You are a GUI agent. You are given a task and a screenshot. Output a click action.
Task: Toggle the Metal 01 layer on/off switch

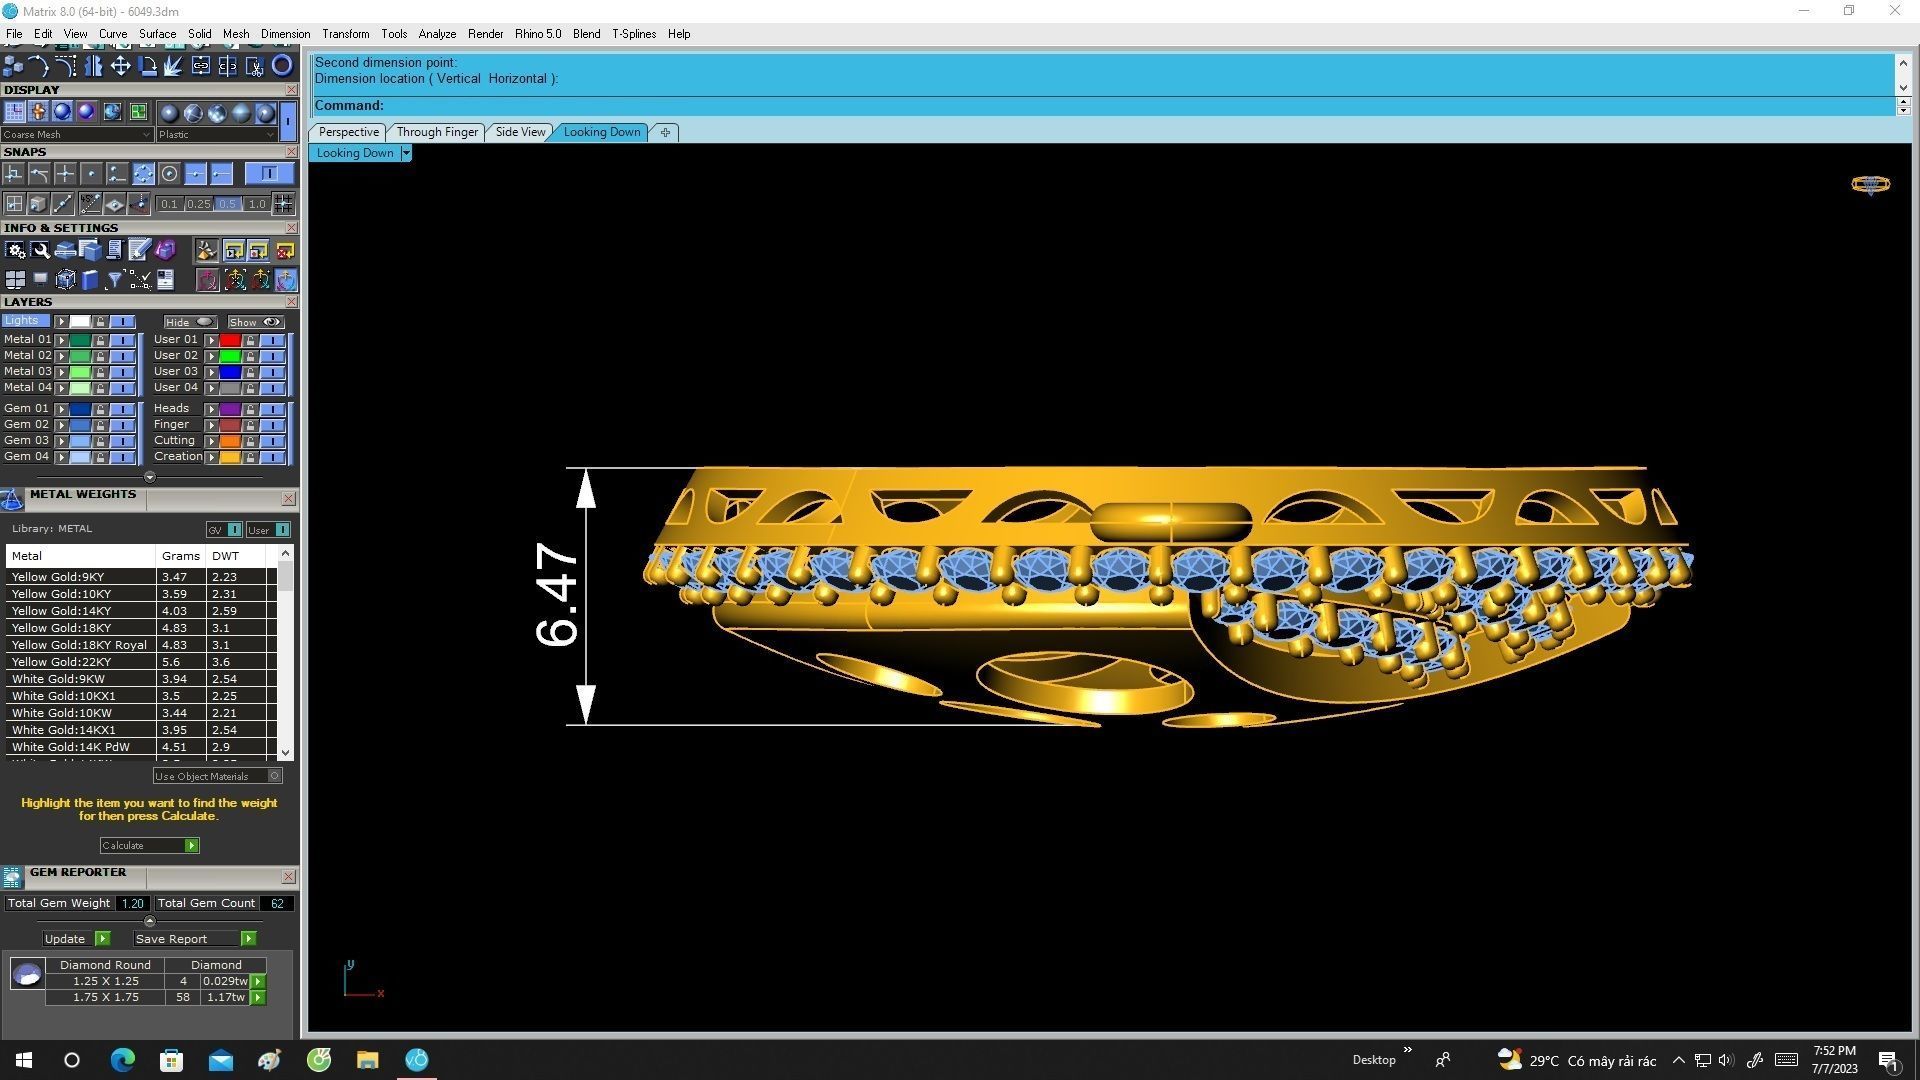(x=122, y=340)
